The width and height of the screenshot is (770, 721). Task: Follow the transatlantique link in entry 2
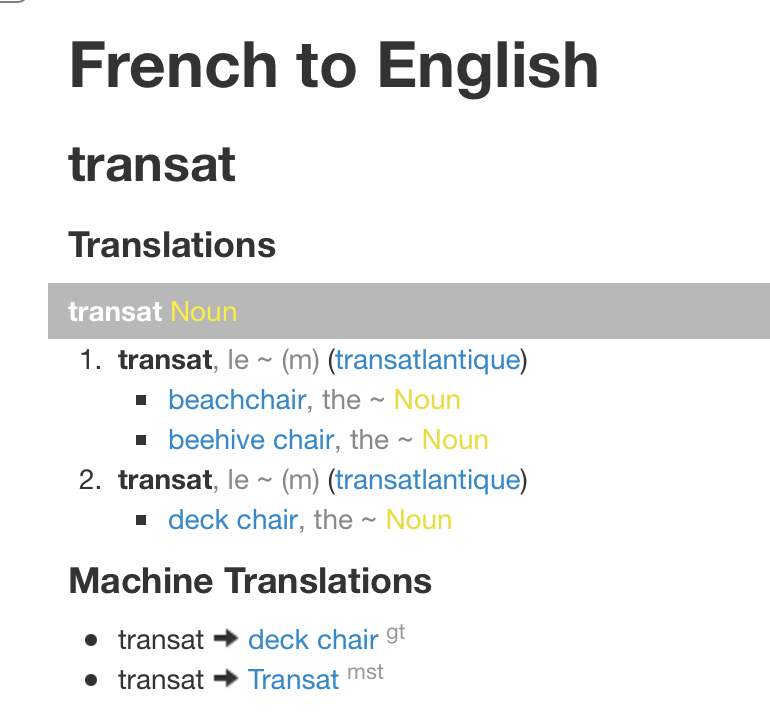click(428, 480)
